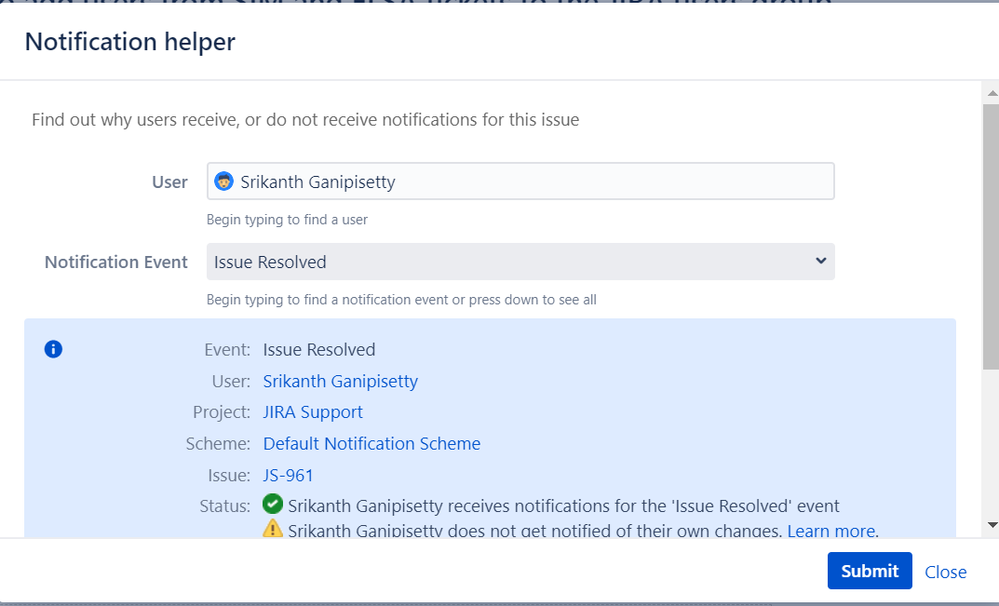Click the 'Status:' label in results panel
999x606 pixels.
click(x=225, y=506)
